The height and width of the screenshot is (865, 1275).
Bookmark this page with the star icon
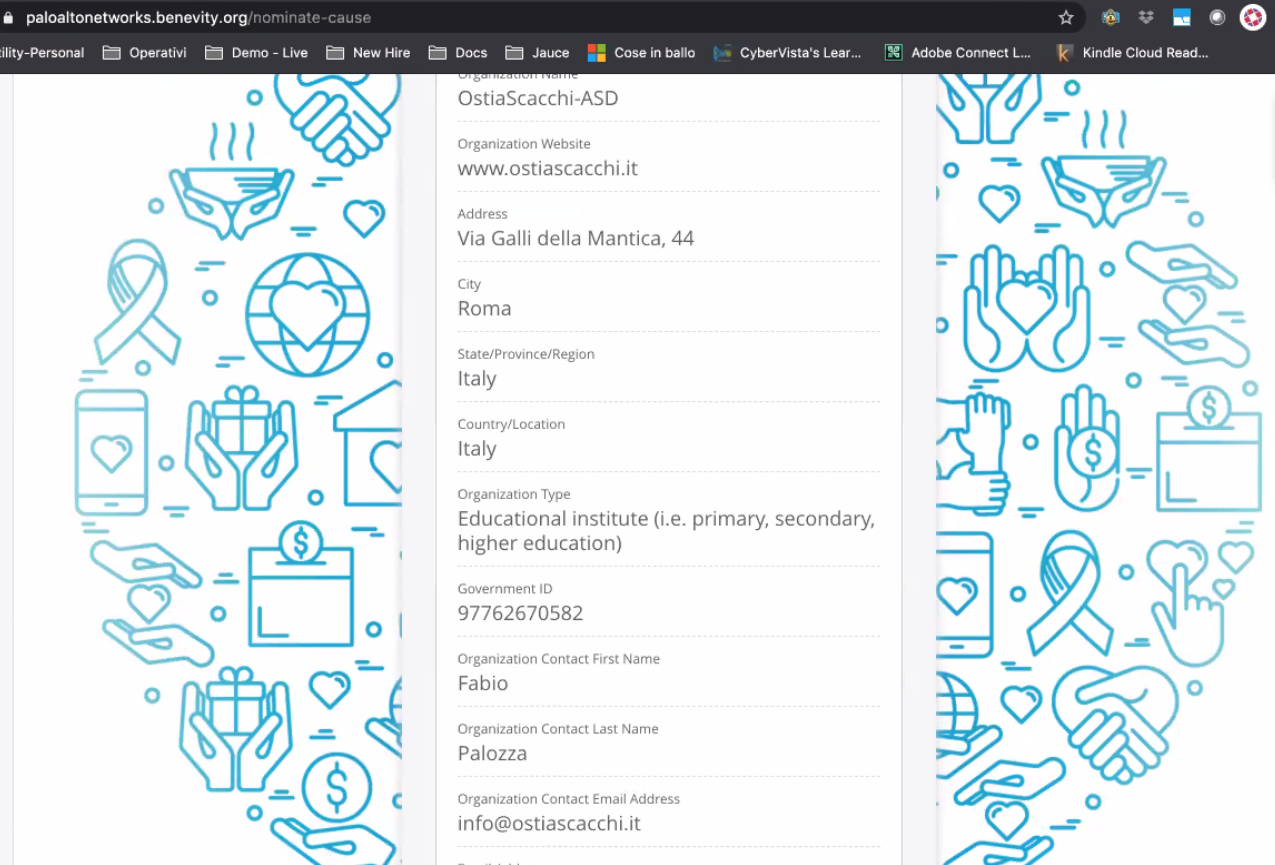click(1066, 18)
